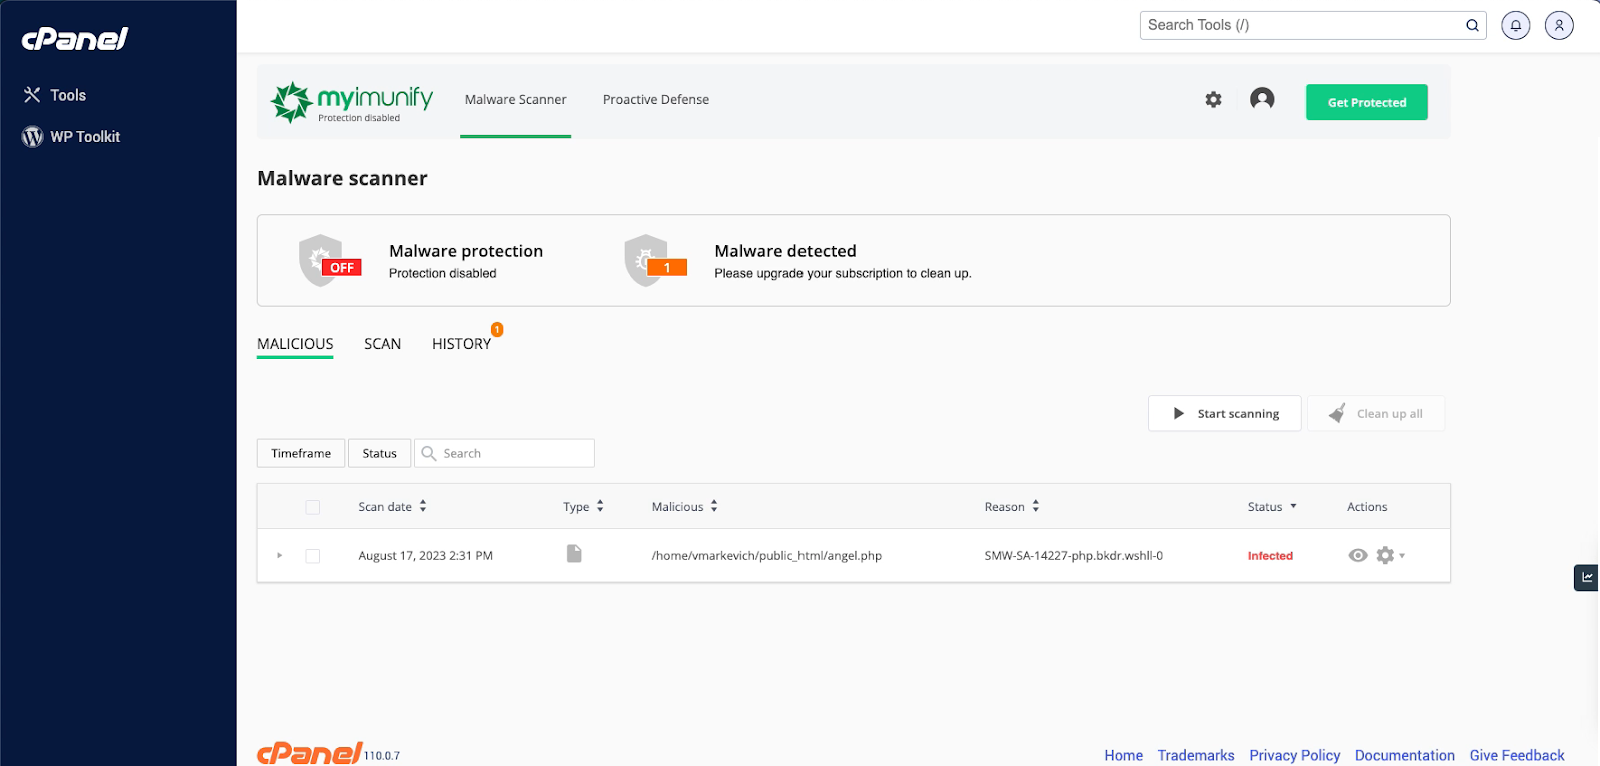Screen dimensions: 1600x766
Task: Click the path /home/vmarkevich/public_html/angel.php
Action: (x=767, y=556)
